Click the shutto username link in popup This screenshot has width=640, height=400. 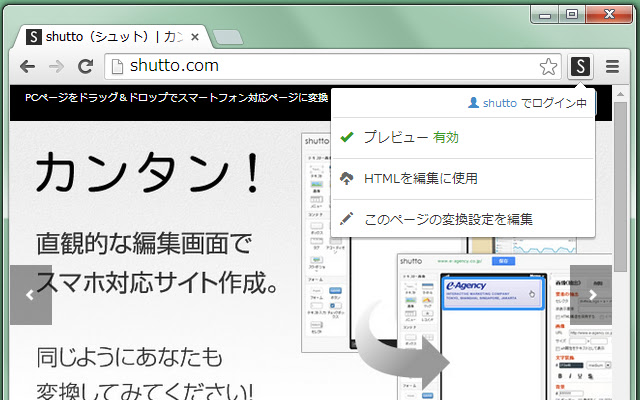click(x=500, y=103)
